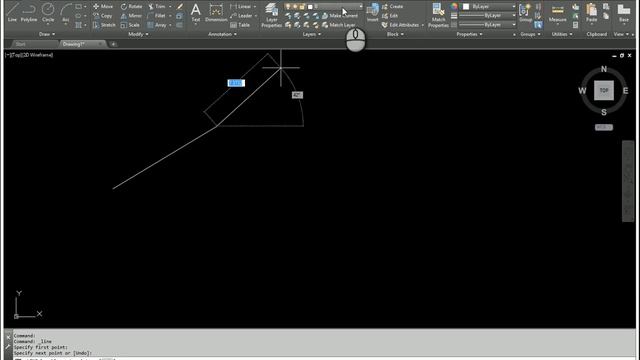Select the Arc tool
Image resolution: width=640 pixels, height=360 pixels.
pos(65,12)
